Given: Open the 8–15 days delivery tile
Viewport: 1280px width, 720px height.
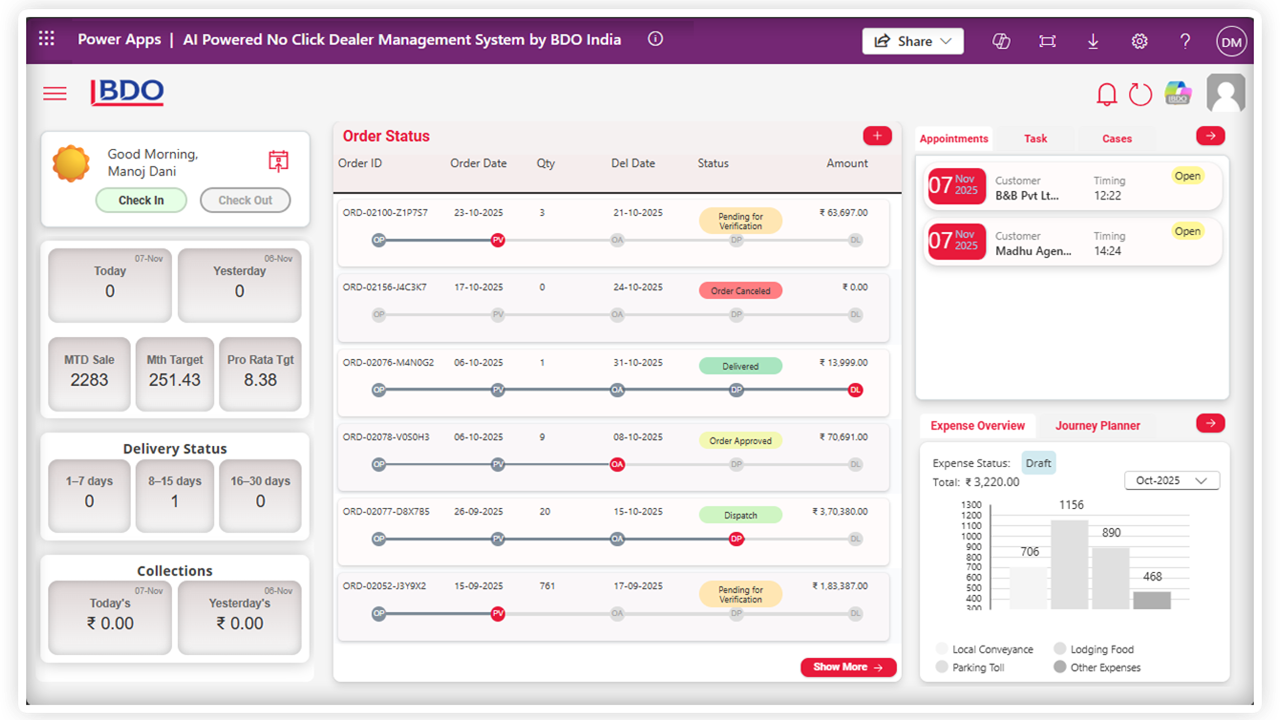Looking at the screenshot, I should tap(175, 496).
